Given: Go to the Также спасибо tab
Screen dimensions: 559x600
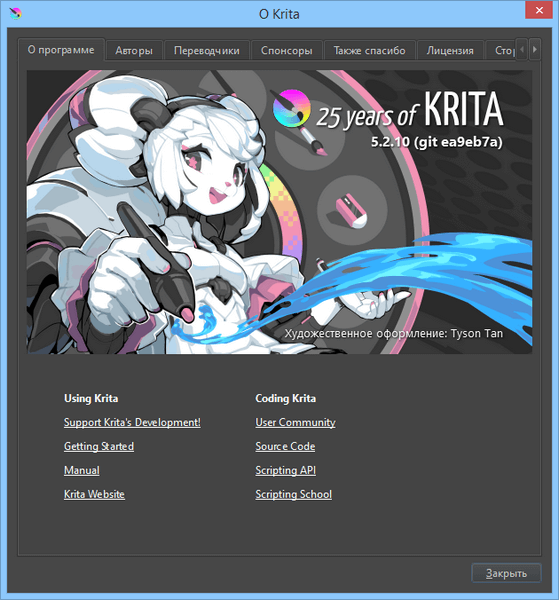Looking at the screenshot, I should pyautogui.click(x=370, y=51).
